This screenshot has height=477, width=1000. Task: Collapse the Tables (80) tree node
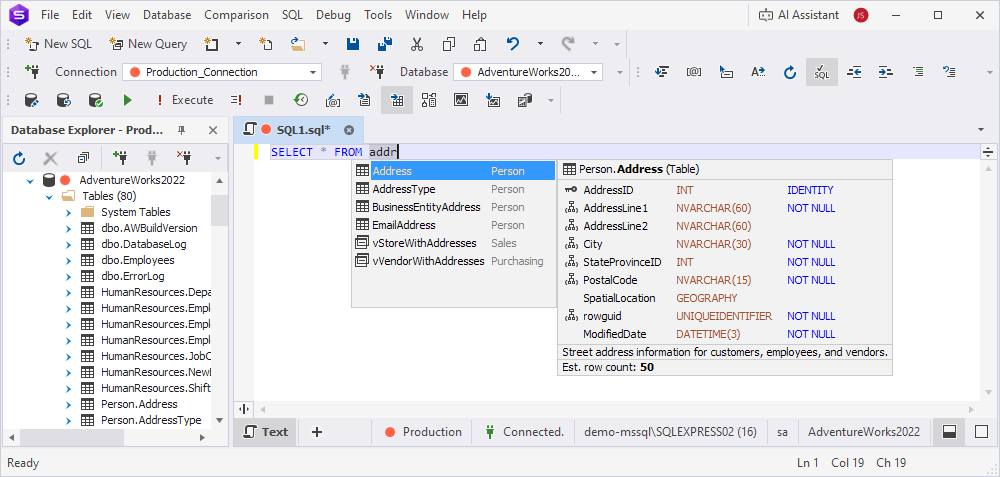[x=49, y=196]
